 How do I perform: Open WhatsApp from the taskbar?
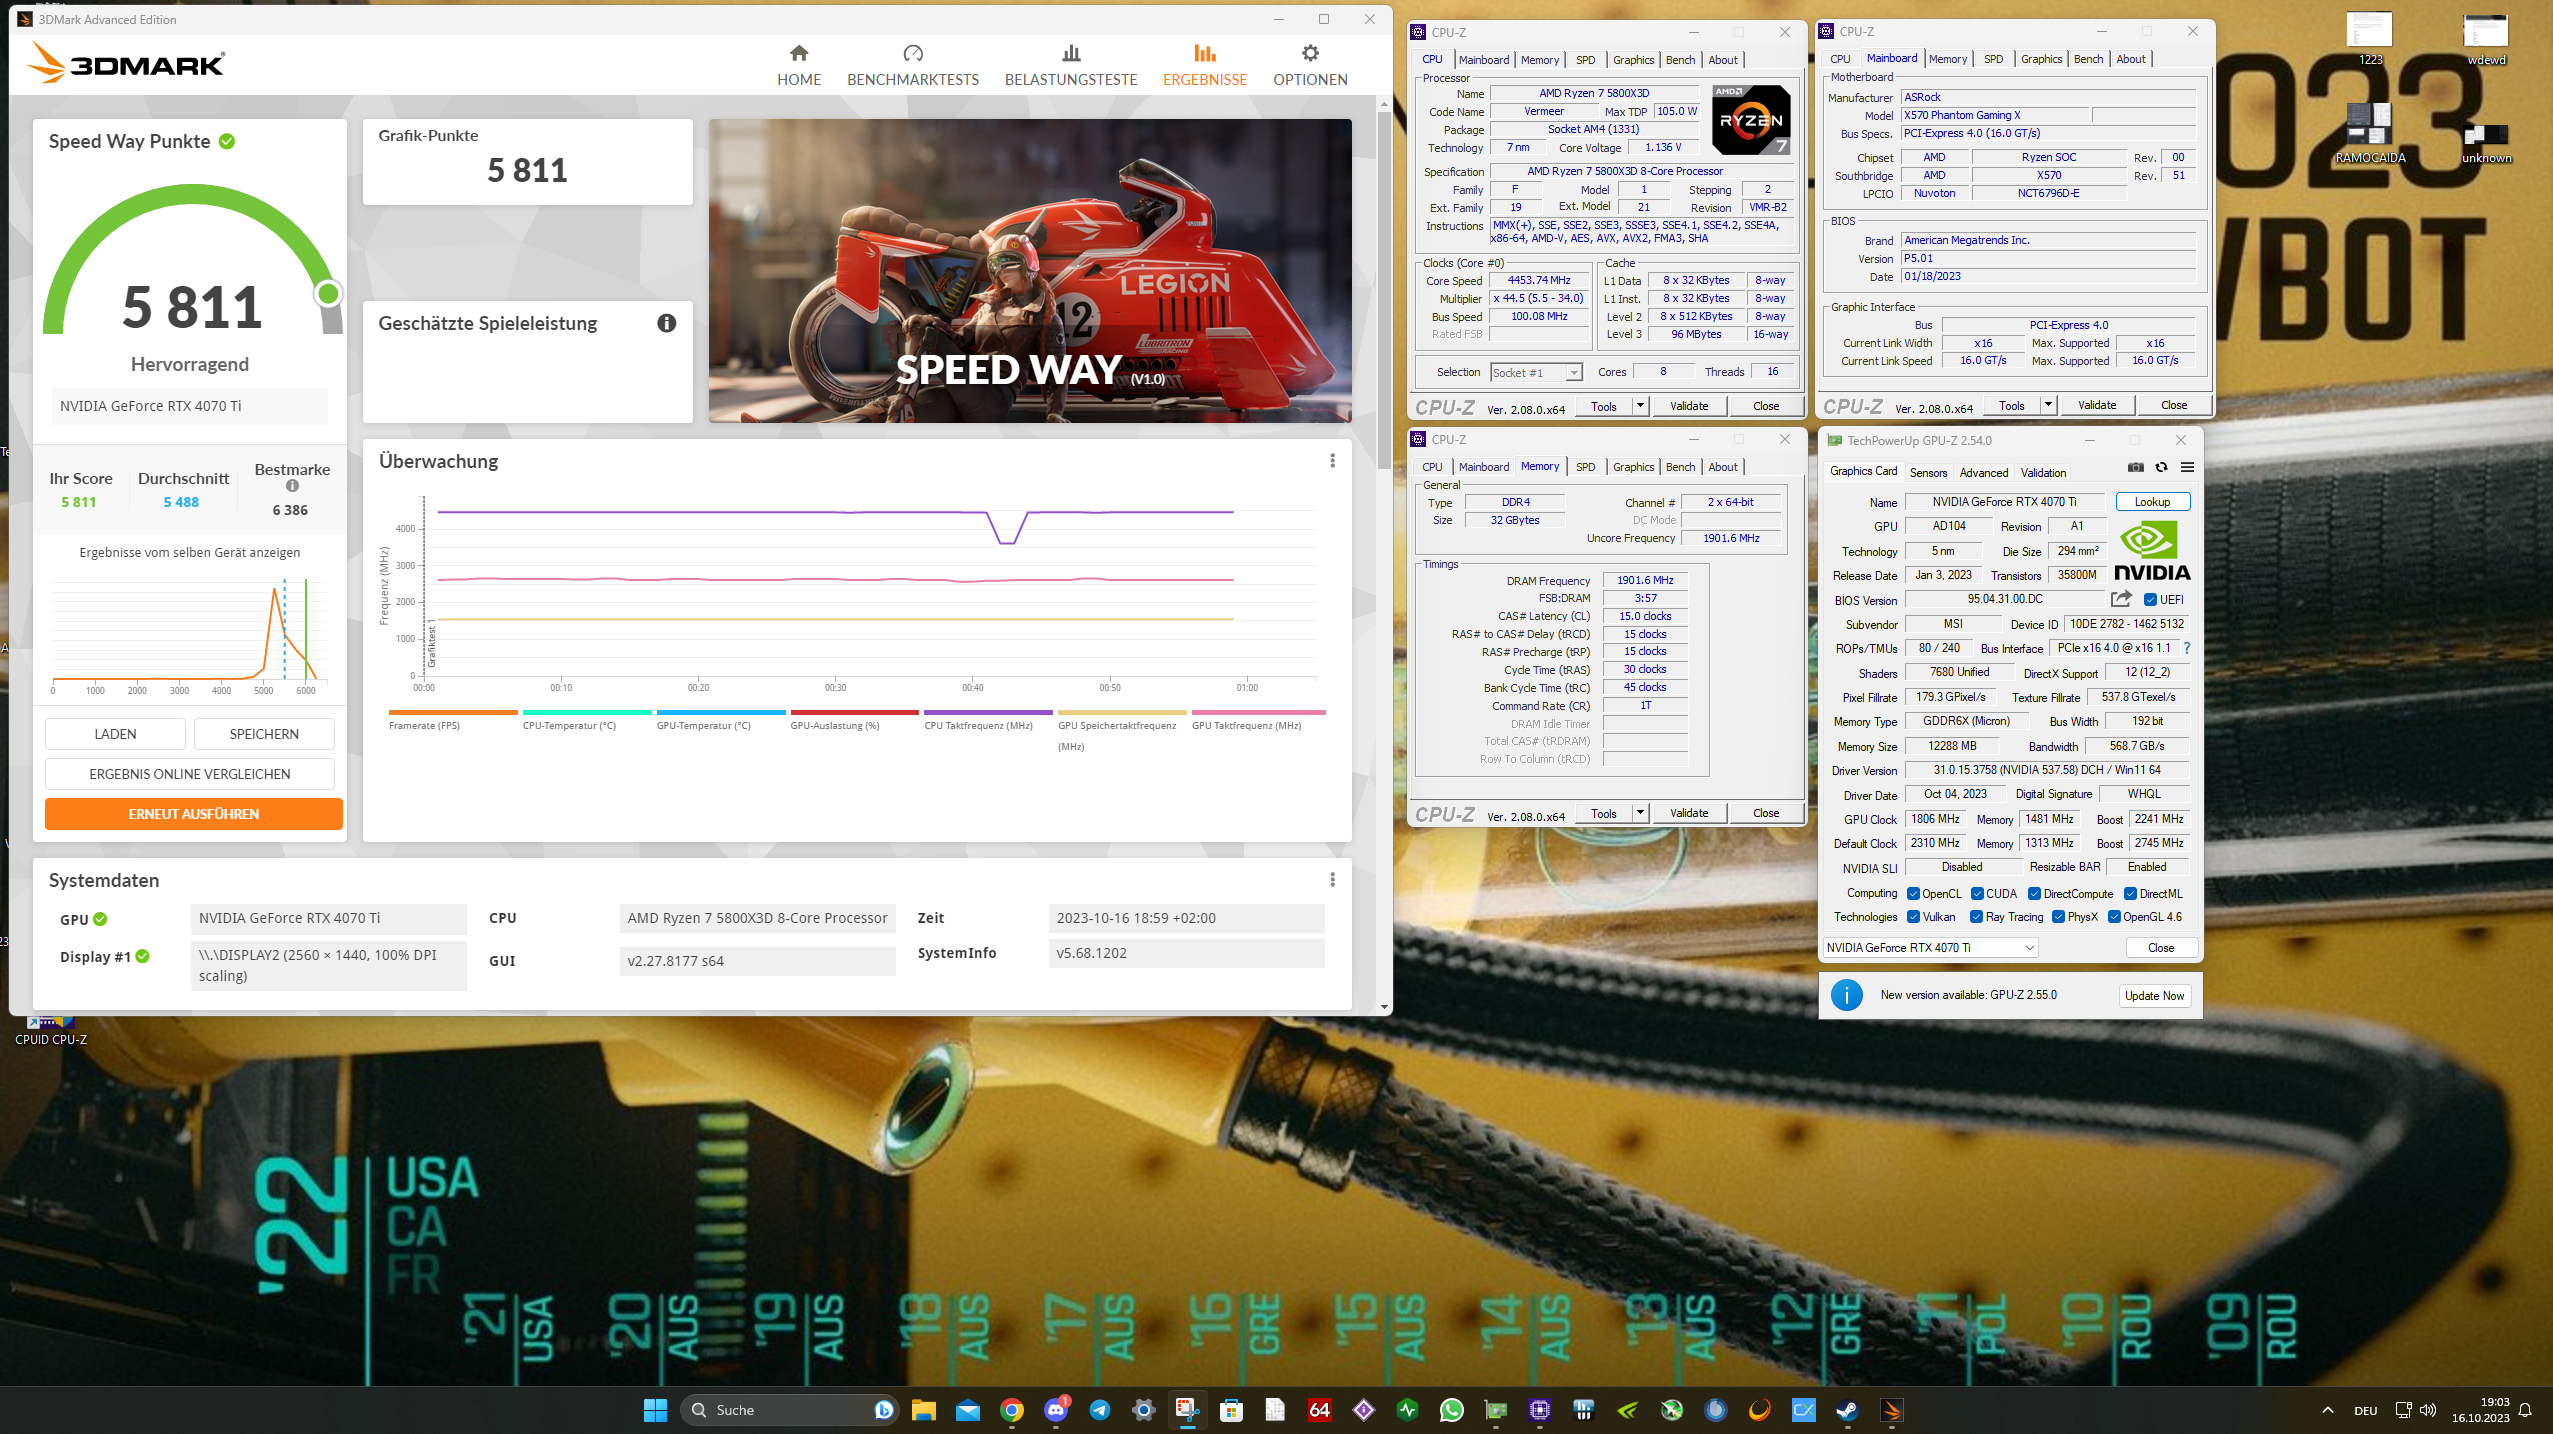coord(1451,1410)
